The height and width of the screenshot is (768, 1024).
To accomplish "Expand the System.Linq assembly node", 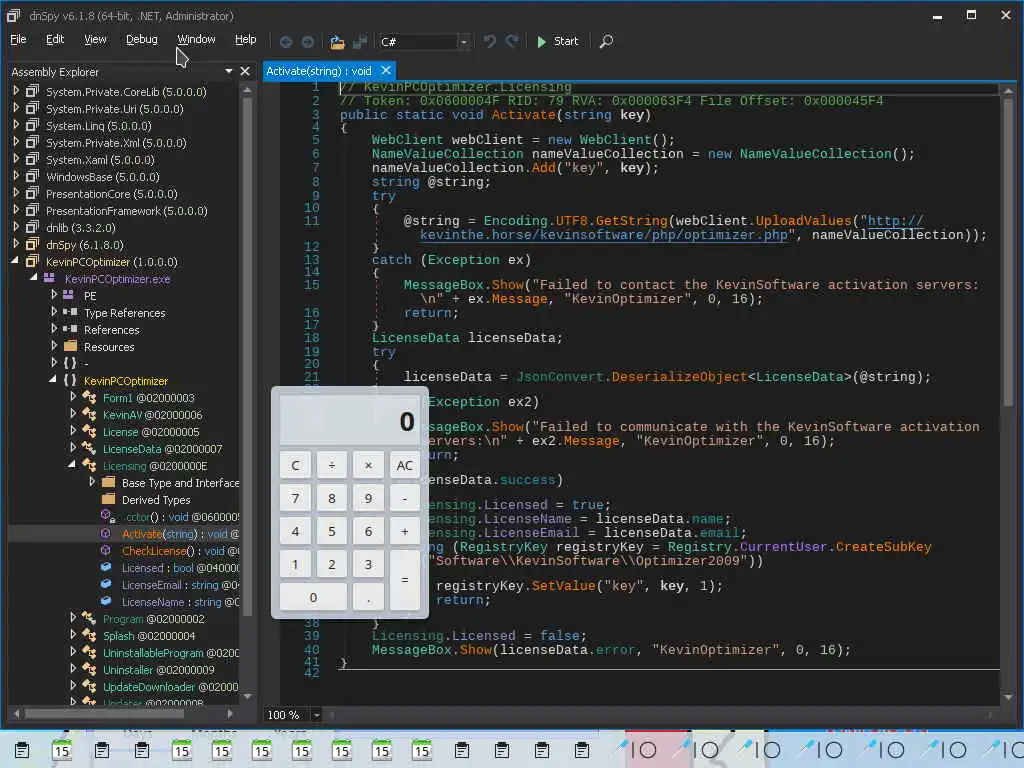I will click(x=16, y=125).
